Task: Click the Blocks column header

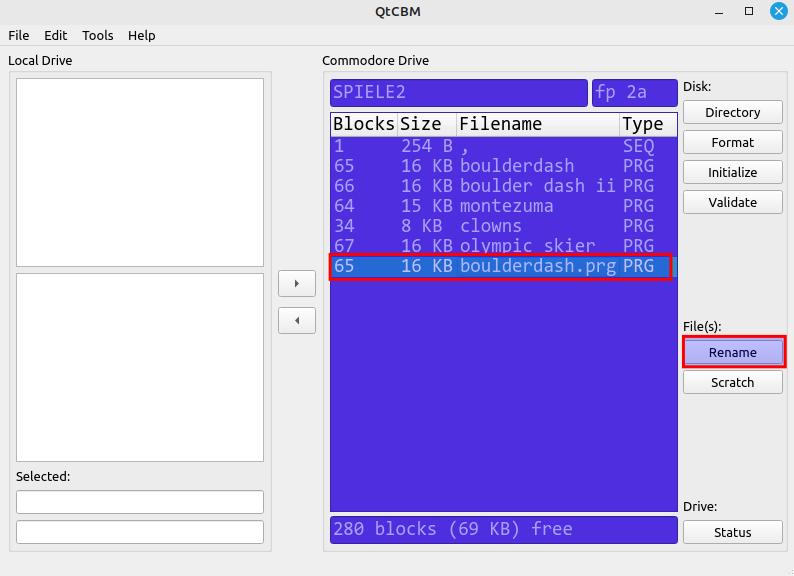Action: pyautogui.click(x=363, y=125)
